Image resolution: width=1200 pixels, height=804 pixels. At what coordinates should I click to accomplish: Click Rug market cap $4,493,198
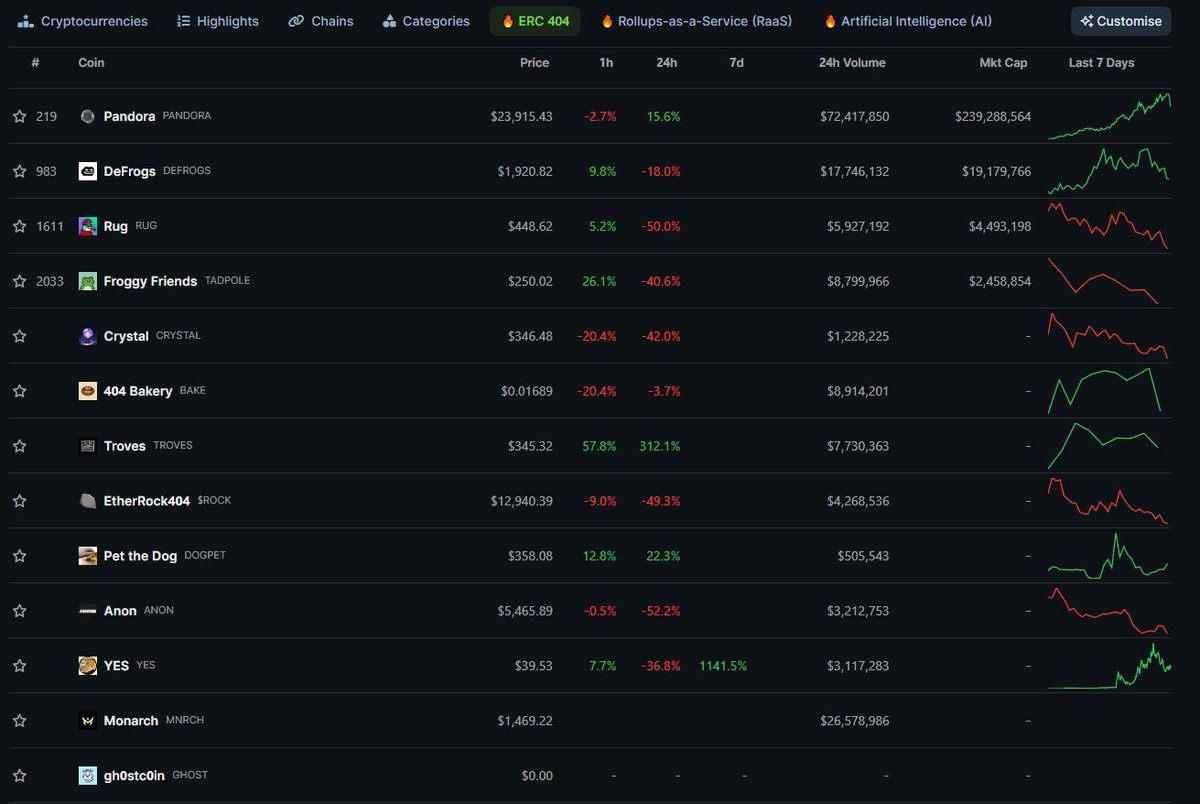pyautogui.click(x=1000, y=226)
